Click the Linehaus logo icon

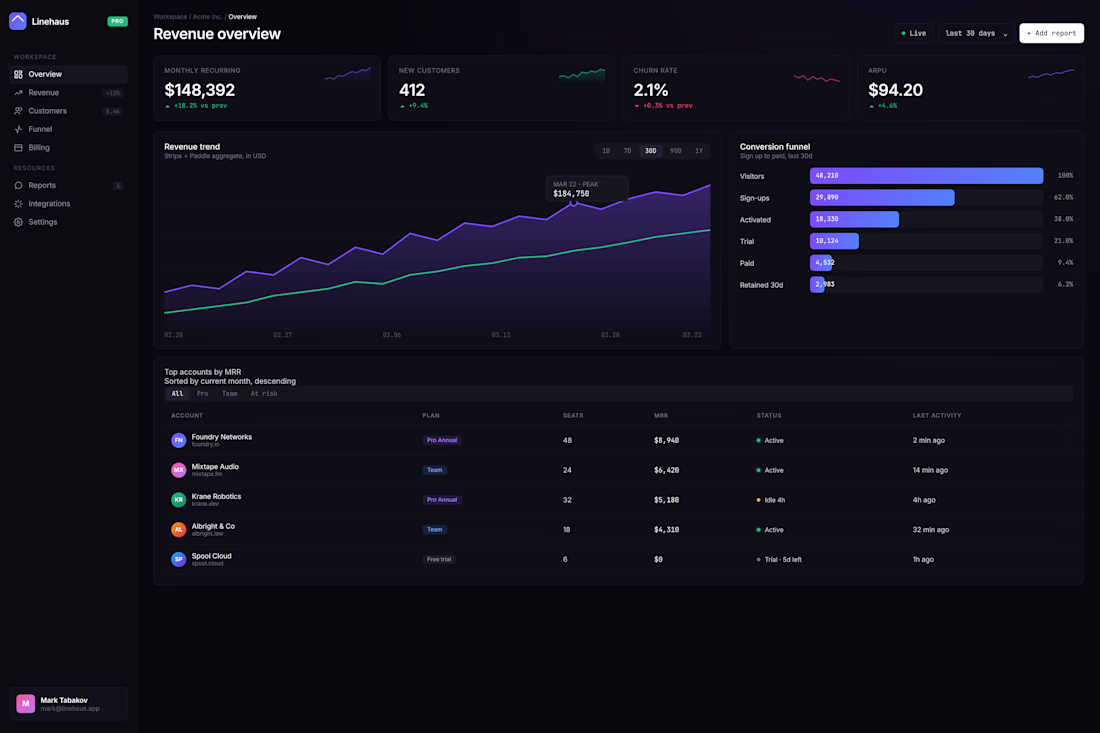[x=18, y=21]
